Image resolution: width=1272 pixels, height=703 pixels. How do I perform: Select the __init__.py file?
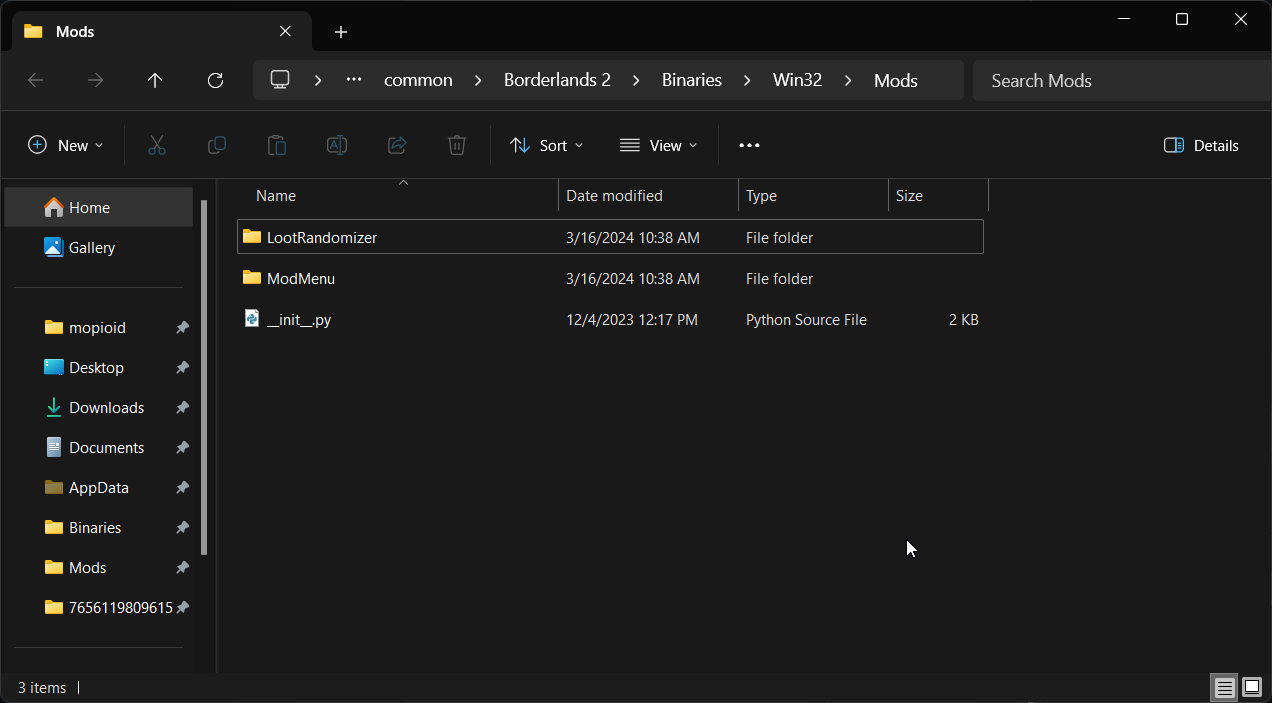coord(300,319)
